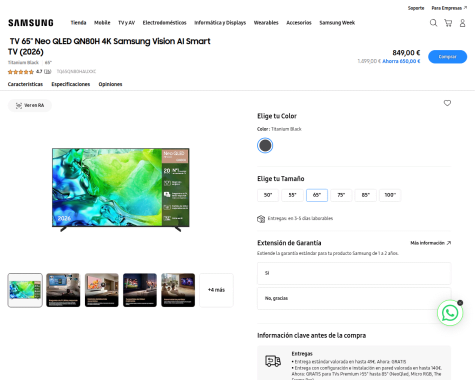Switch to Opiniones tab
Image resolution: width=475 pixels, height=380 pixels.
point(110,84)
